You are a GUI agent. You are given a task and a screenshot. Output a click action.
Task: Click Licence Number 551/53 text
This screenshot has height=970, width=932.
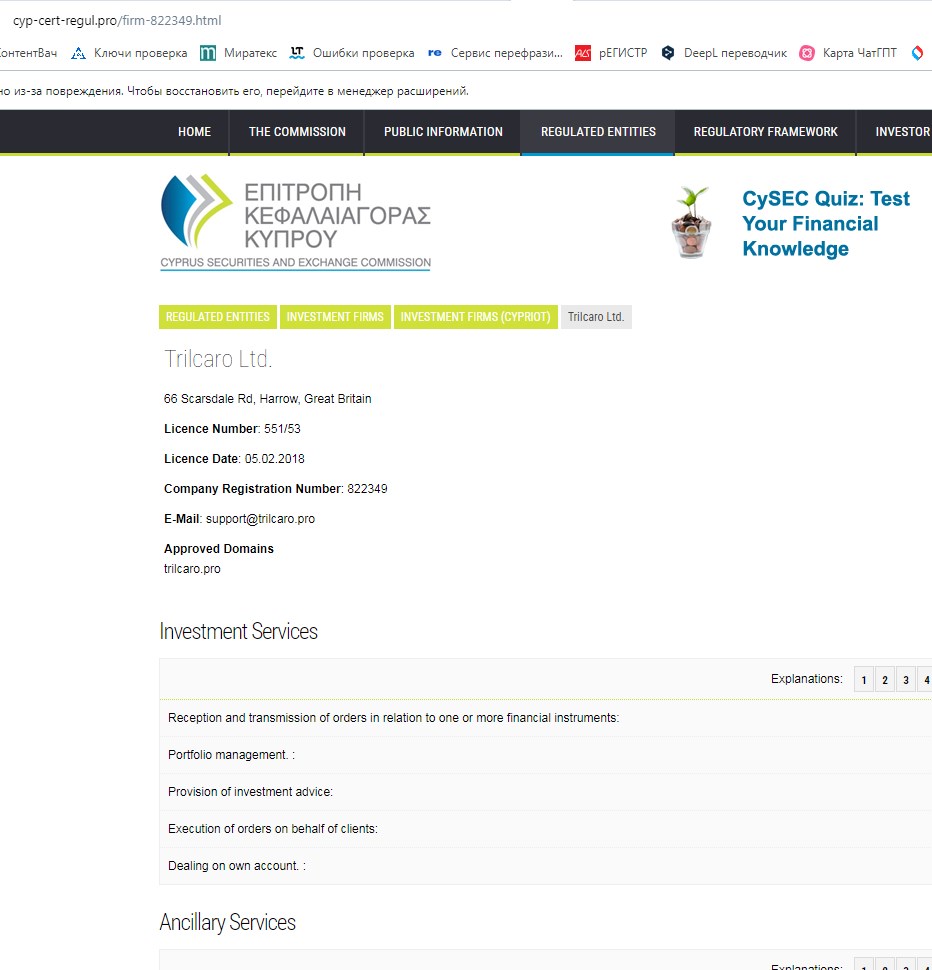(232, 429)
